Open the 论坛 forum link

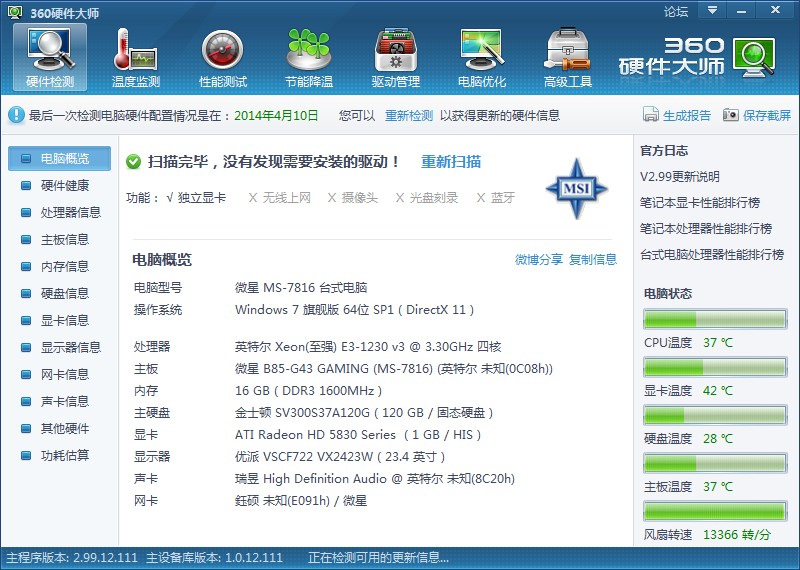(x=676, y=11)
